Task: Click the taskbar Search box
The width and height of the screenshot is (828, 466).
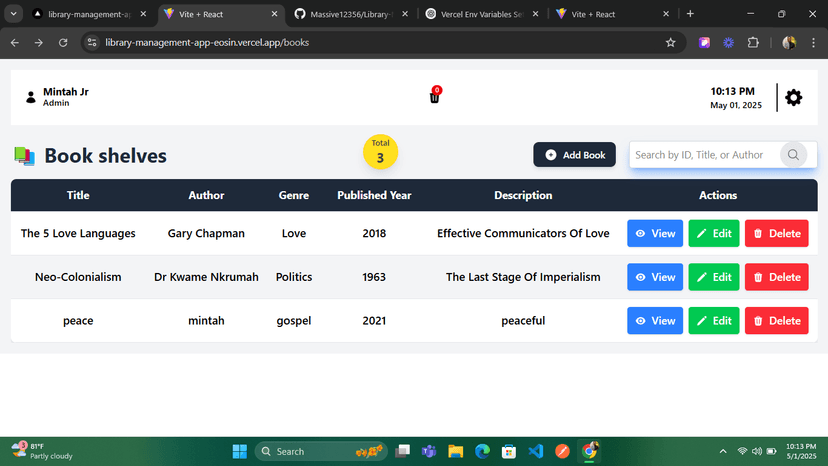Action: pos(321,451)
